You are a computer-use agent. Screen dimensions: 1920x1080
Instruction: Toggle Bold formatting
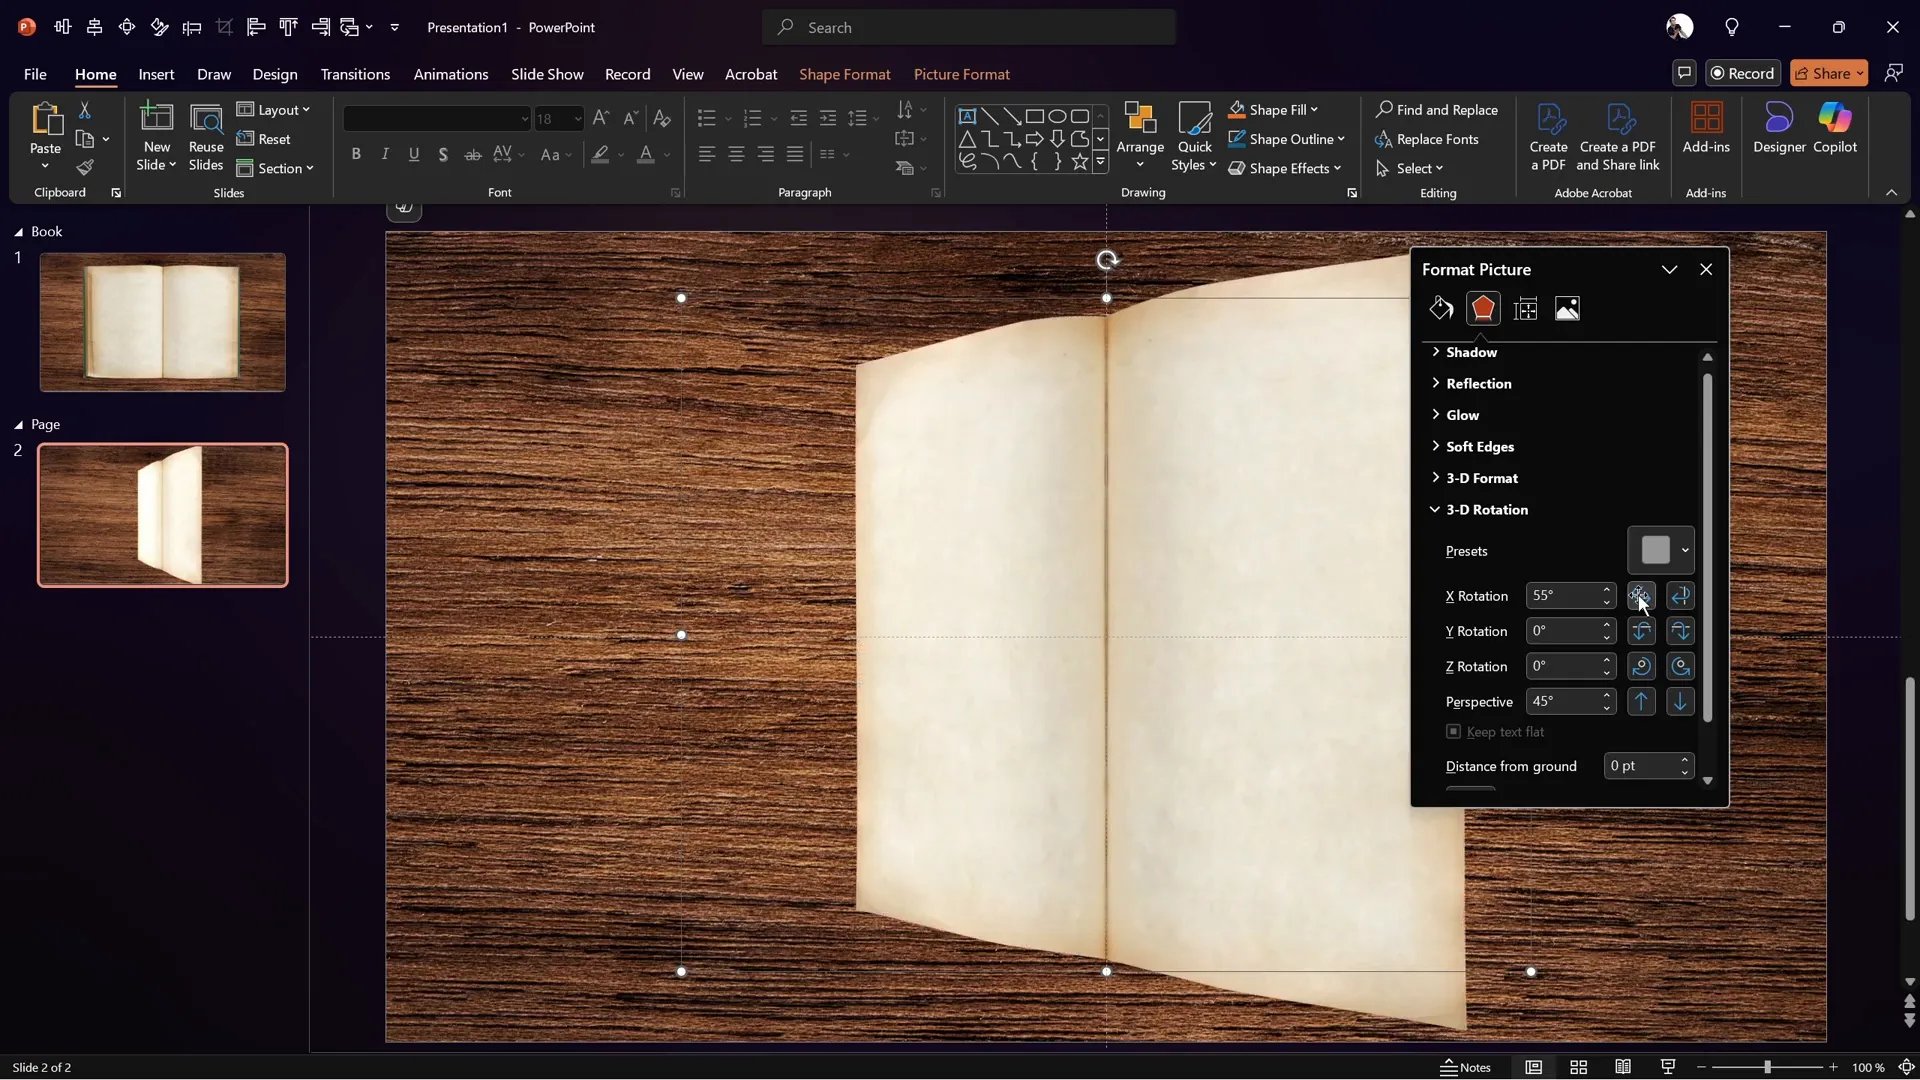coord(356,154)
